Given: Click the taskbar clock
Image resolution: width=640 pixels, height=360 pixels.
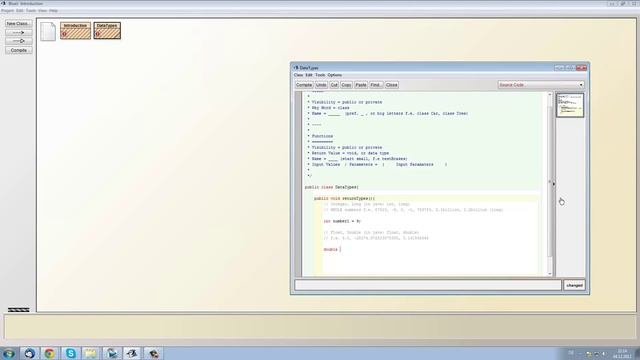Looking at the screenshot, I should coord(622,353).
